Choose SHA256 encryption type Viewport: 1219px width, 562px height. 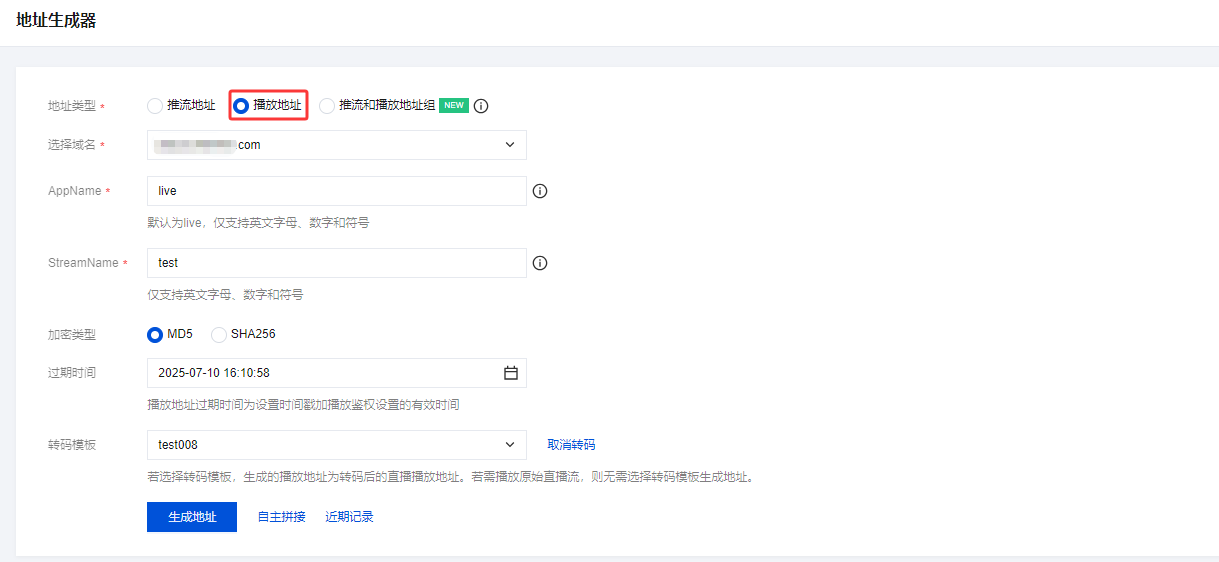[x=219, y=334]
